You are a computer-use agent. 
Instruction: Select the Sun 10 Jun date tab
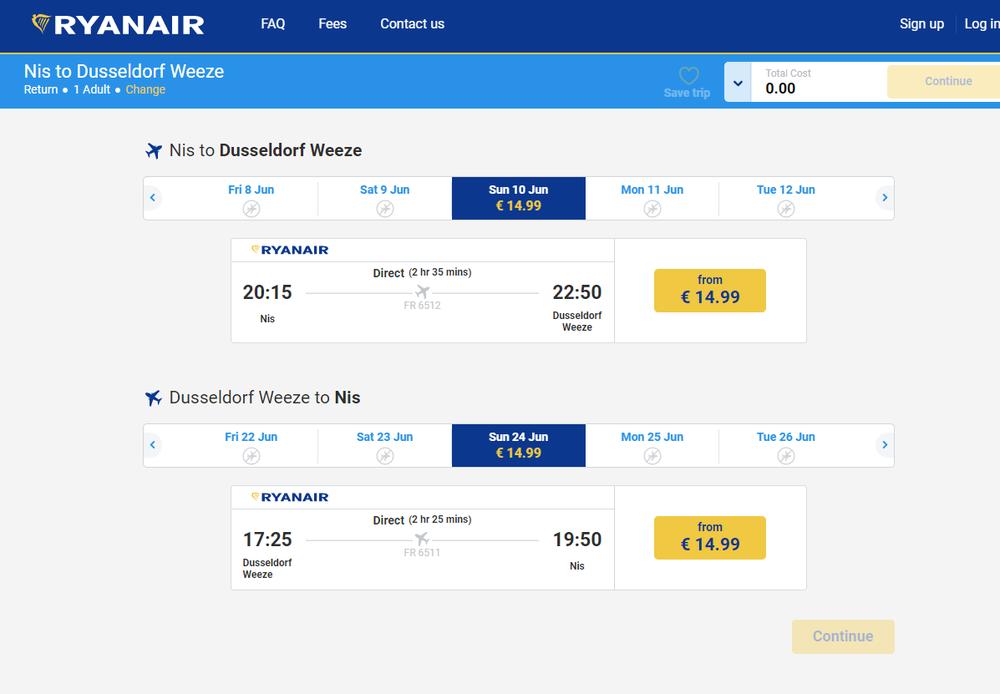(x=518, y=198)
